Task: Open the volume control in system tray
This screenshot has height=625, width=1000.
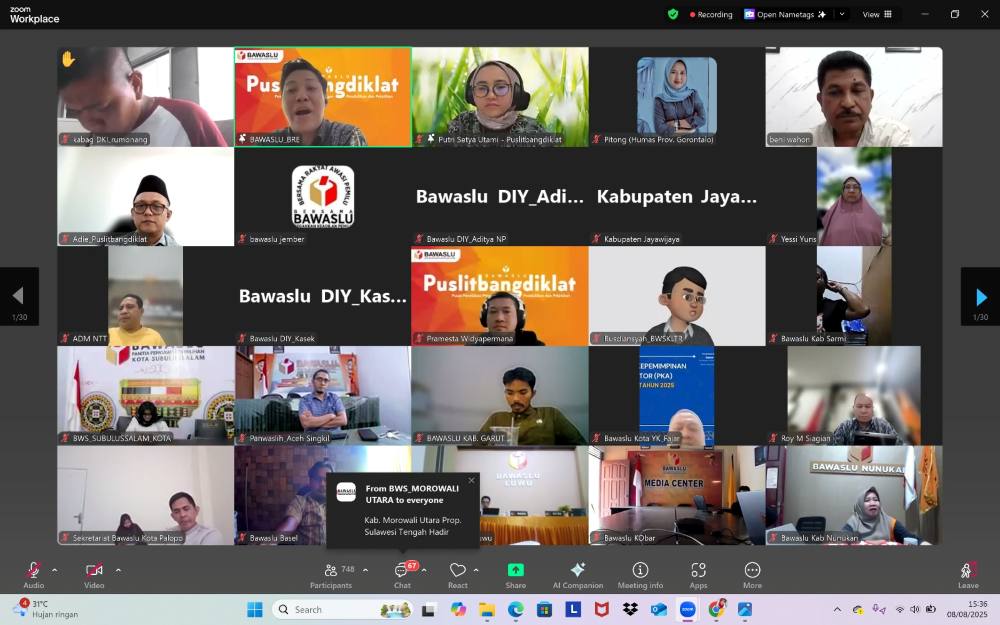Action: [x=915, y=610]
